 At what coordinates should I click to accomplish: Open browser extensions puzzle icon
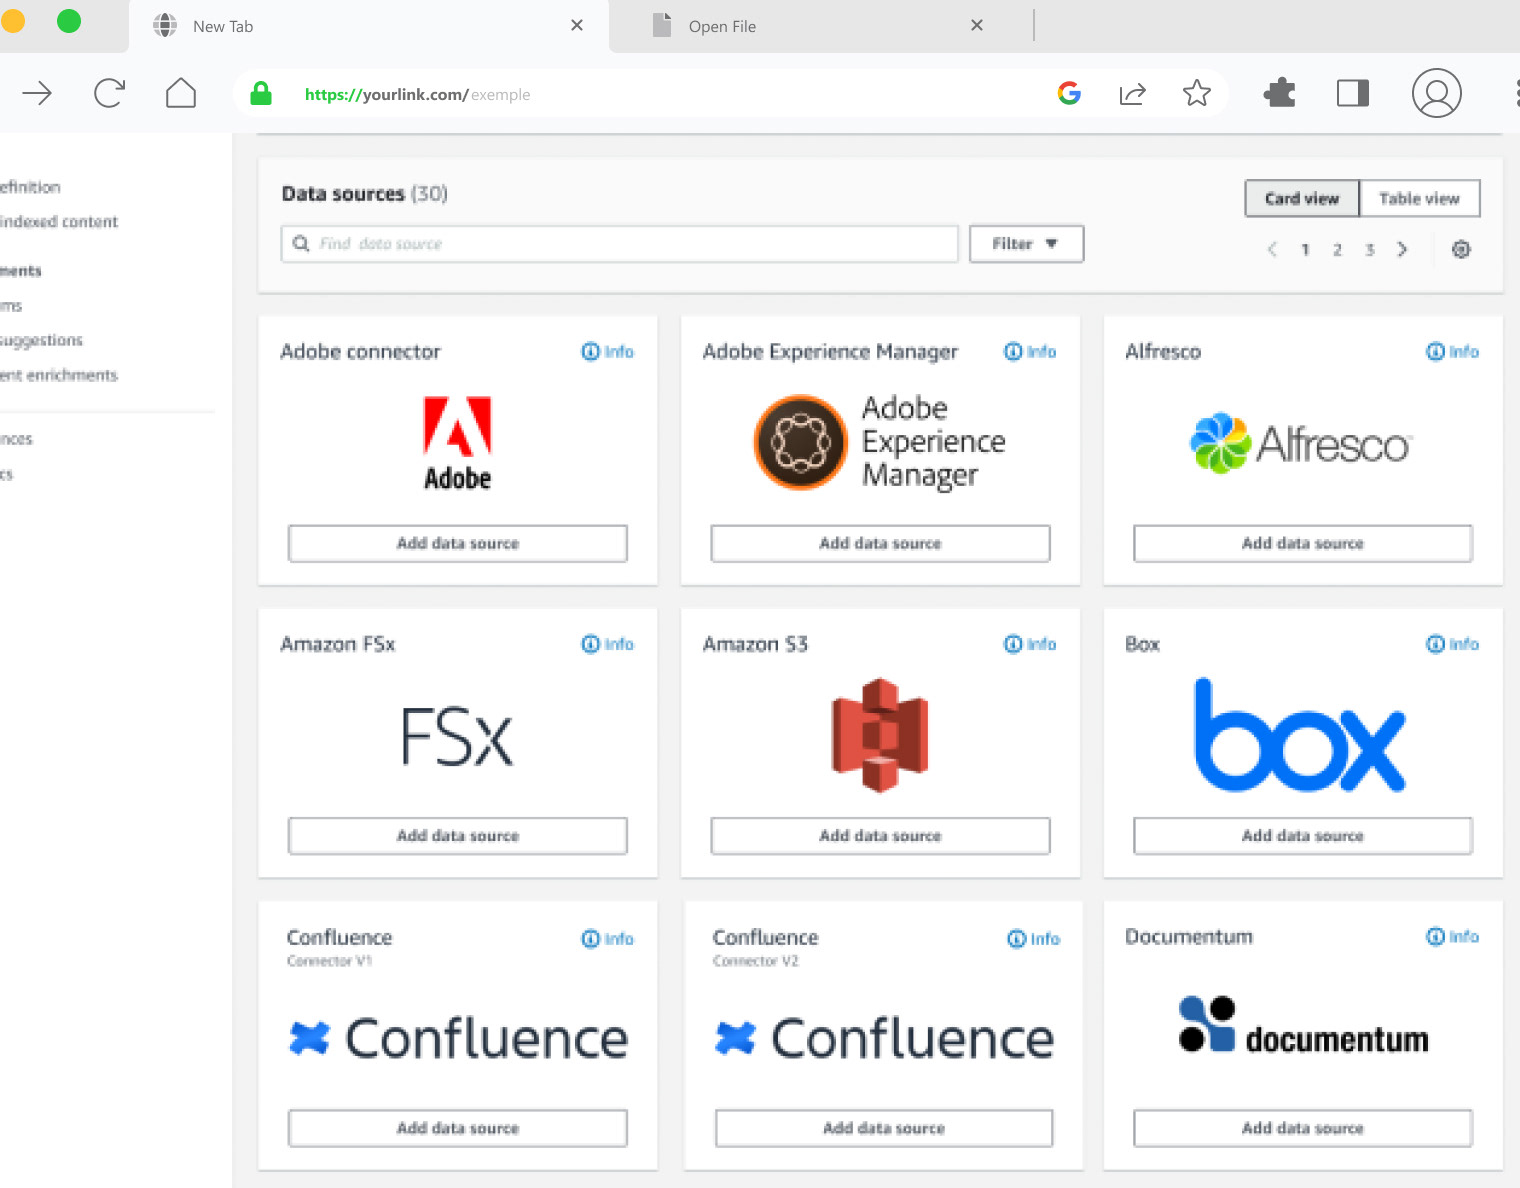pyautogui.click(x=1279, y=94)
